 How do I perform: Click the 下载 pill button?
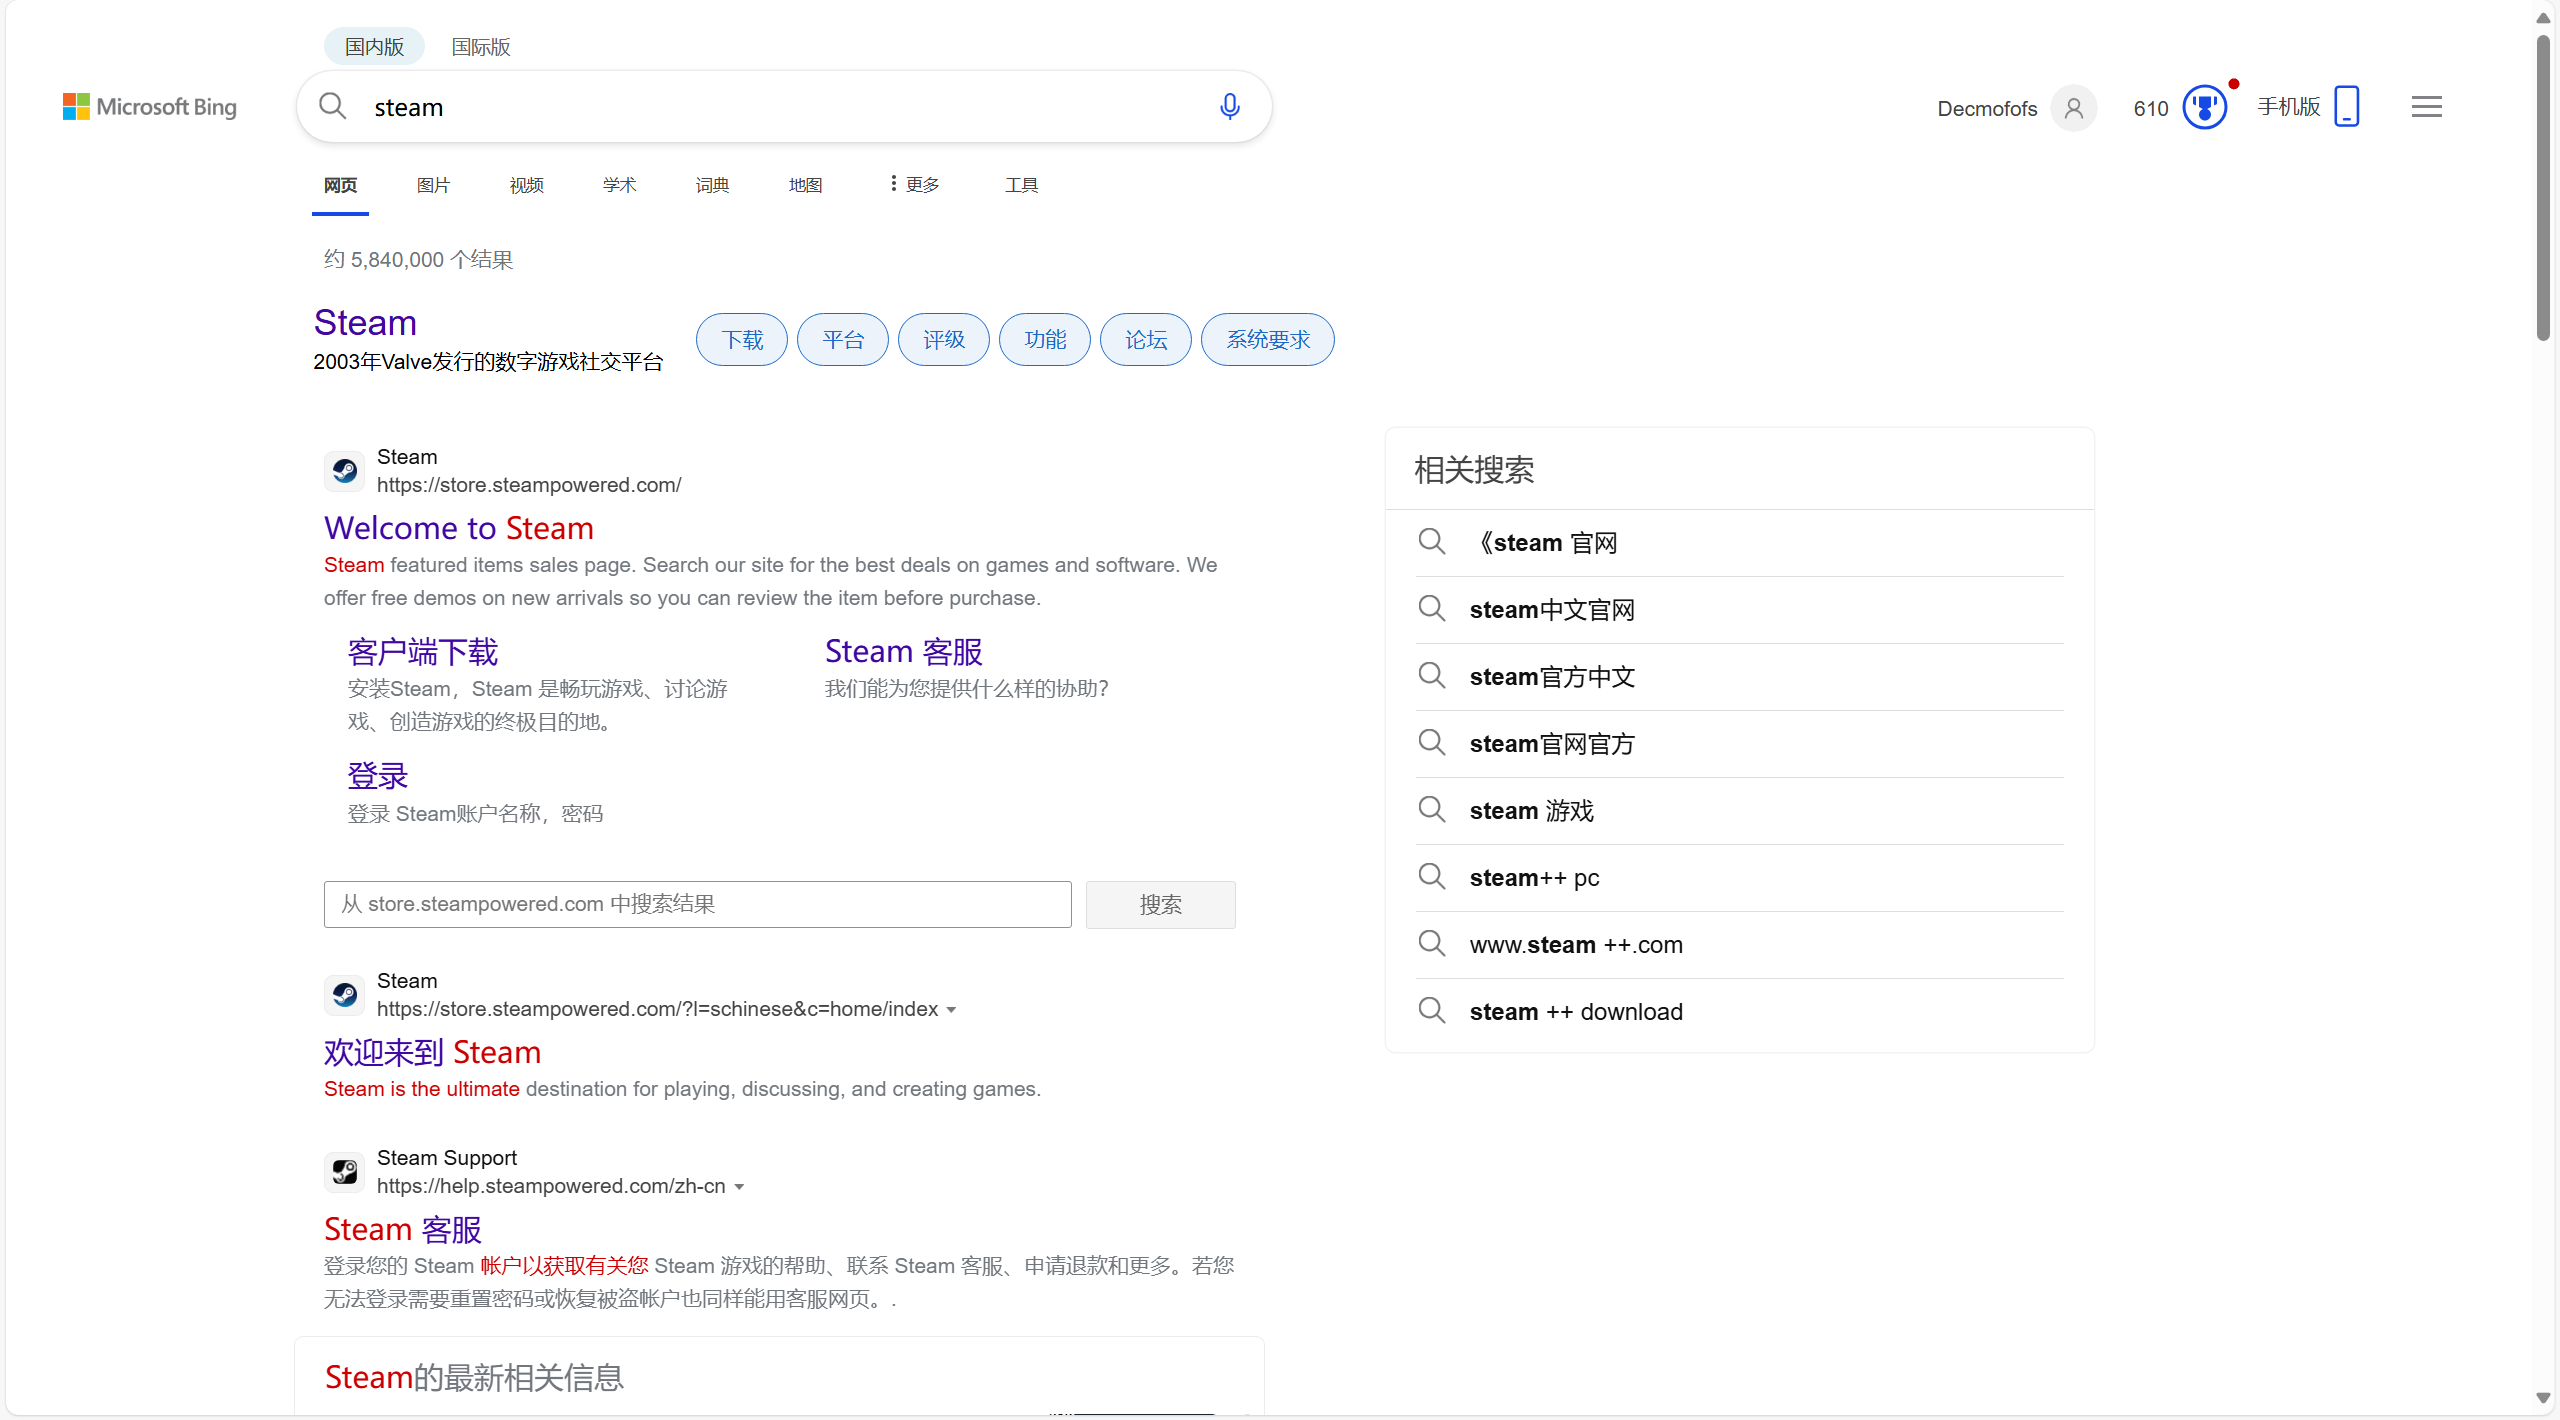coord(742,340)
